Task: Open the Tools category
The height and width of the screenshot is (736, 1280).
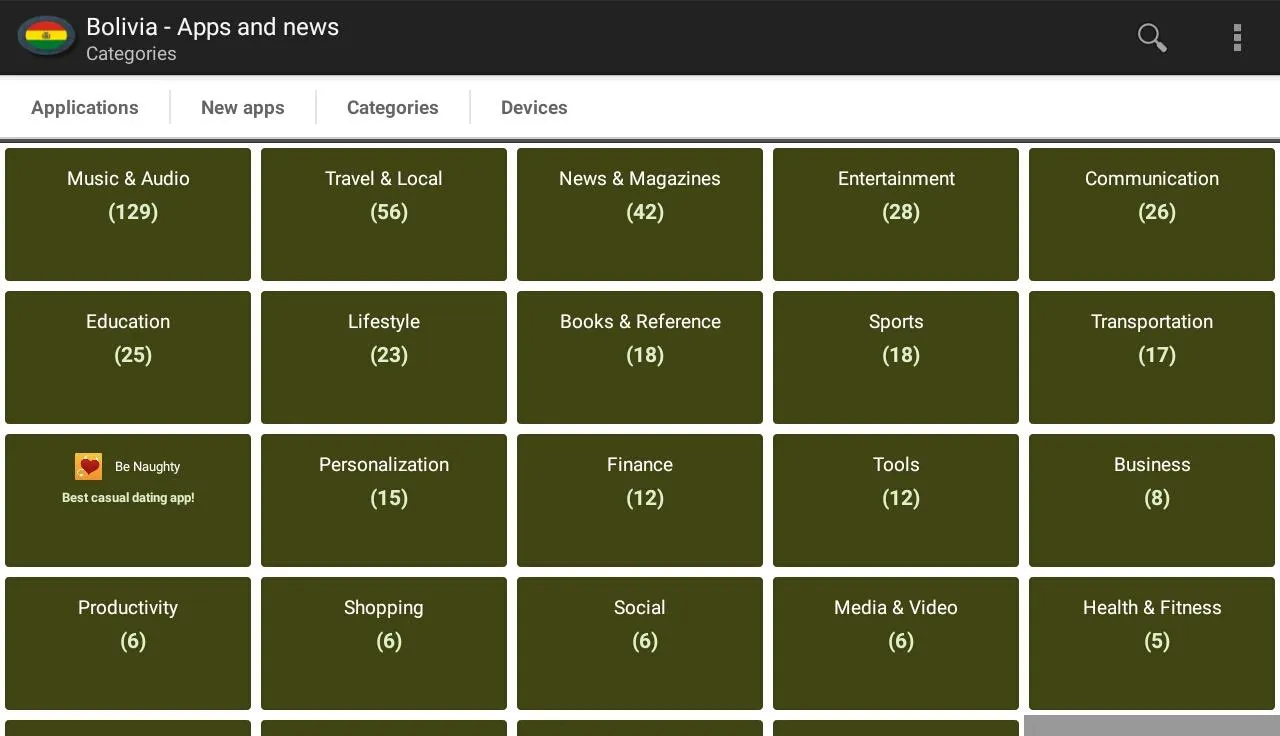Action: tap(896, 500)
